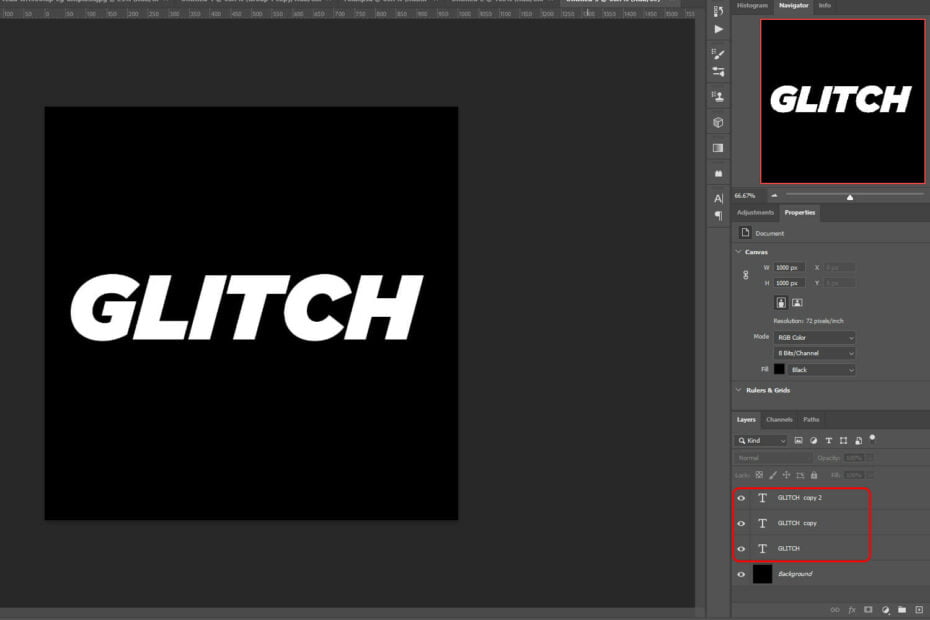Toggle visibility of the Background layer
The height and width of the screenshot is (620, 930).
(x=741, y=574)
